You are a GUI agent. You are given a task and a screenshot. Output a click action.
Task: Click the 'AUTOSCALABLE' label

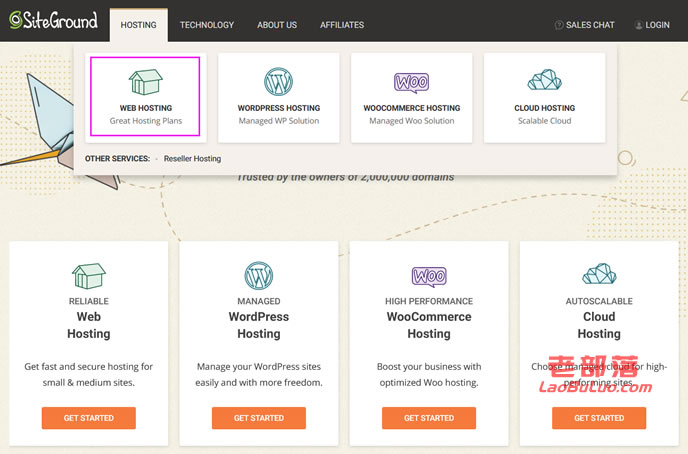pyautogui.click(x=599, y=301)
